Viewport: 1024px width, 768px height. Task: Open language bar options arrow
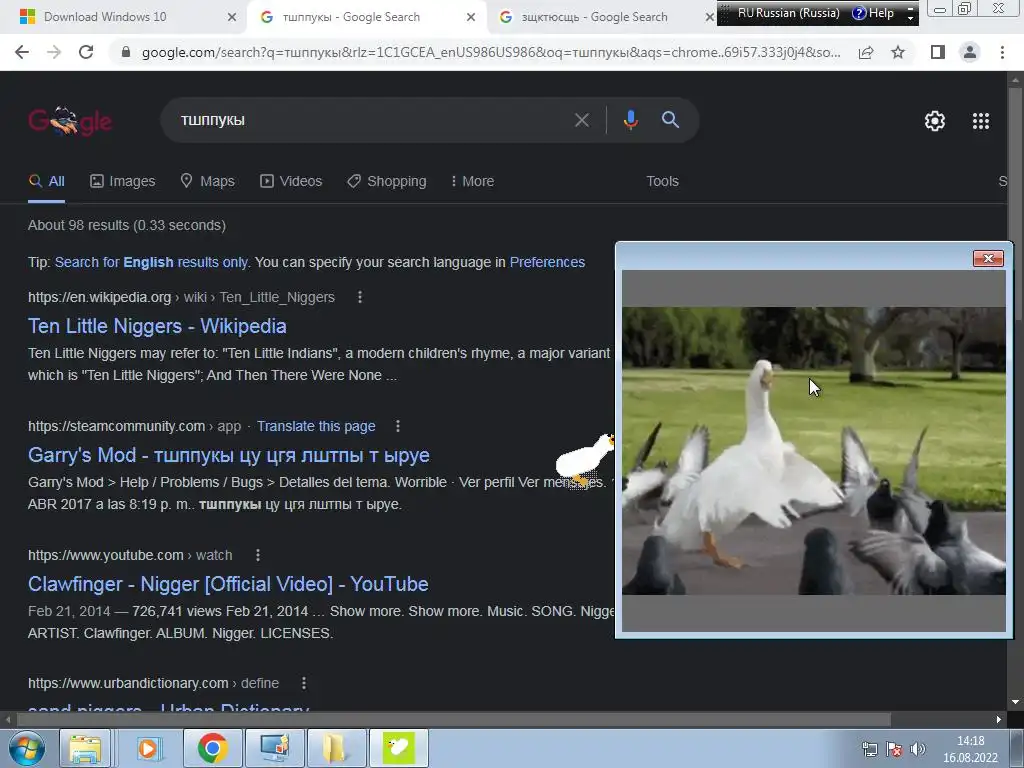pos(910,17)
